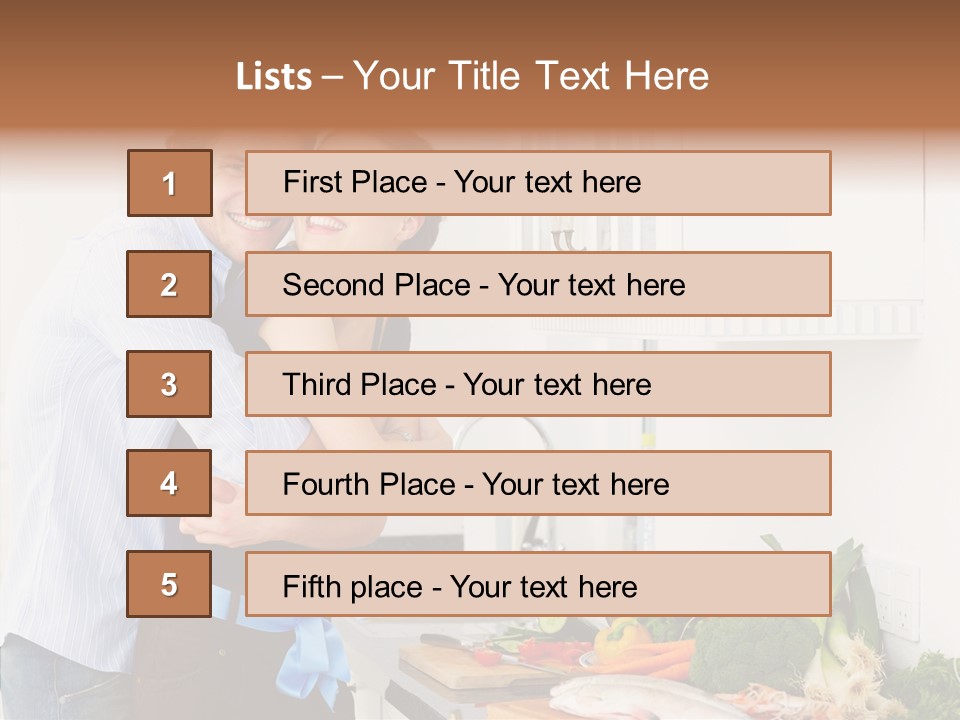Image resolution: width=960 pixels, height=720 pixels.
Task: Select the number 4 box
Action: pyautogui.click(x=169, y=483)
